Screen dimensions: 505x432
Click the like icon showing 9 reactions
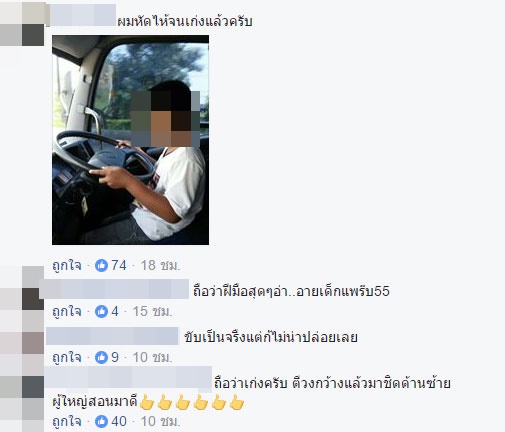101,358
